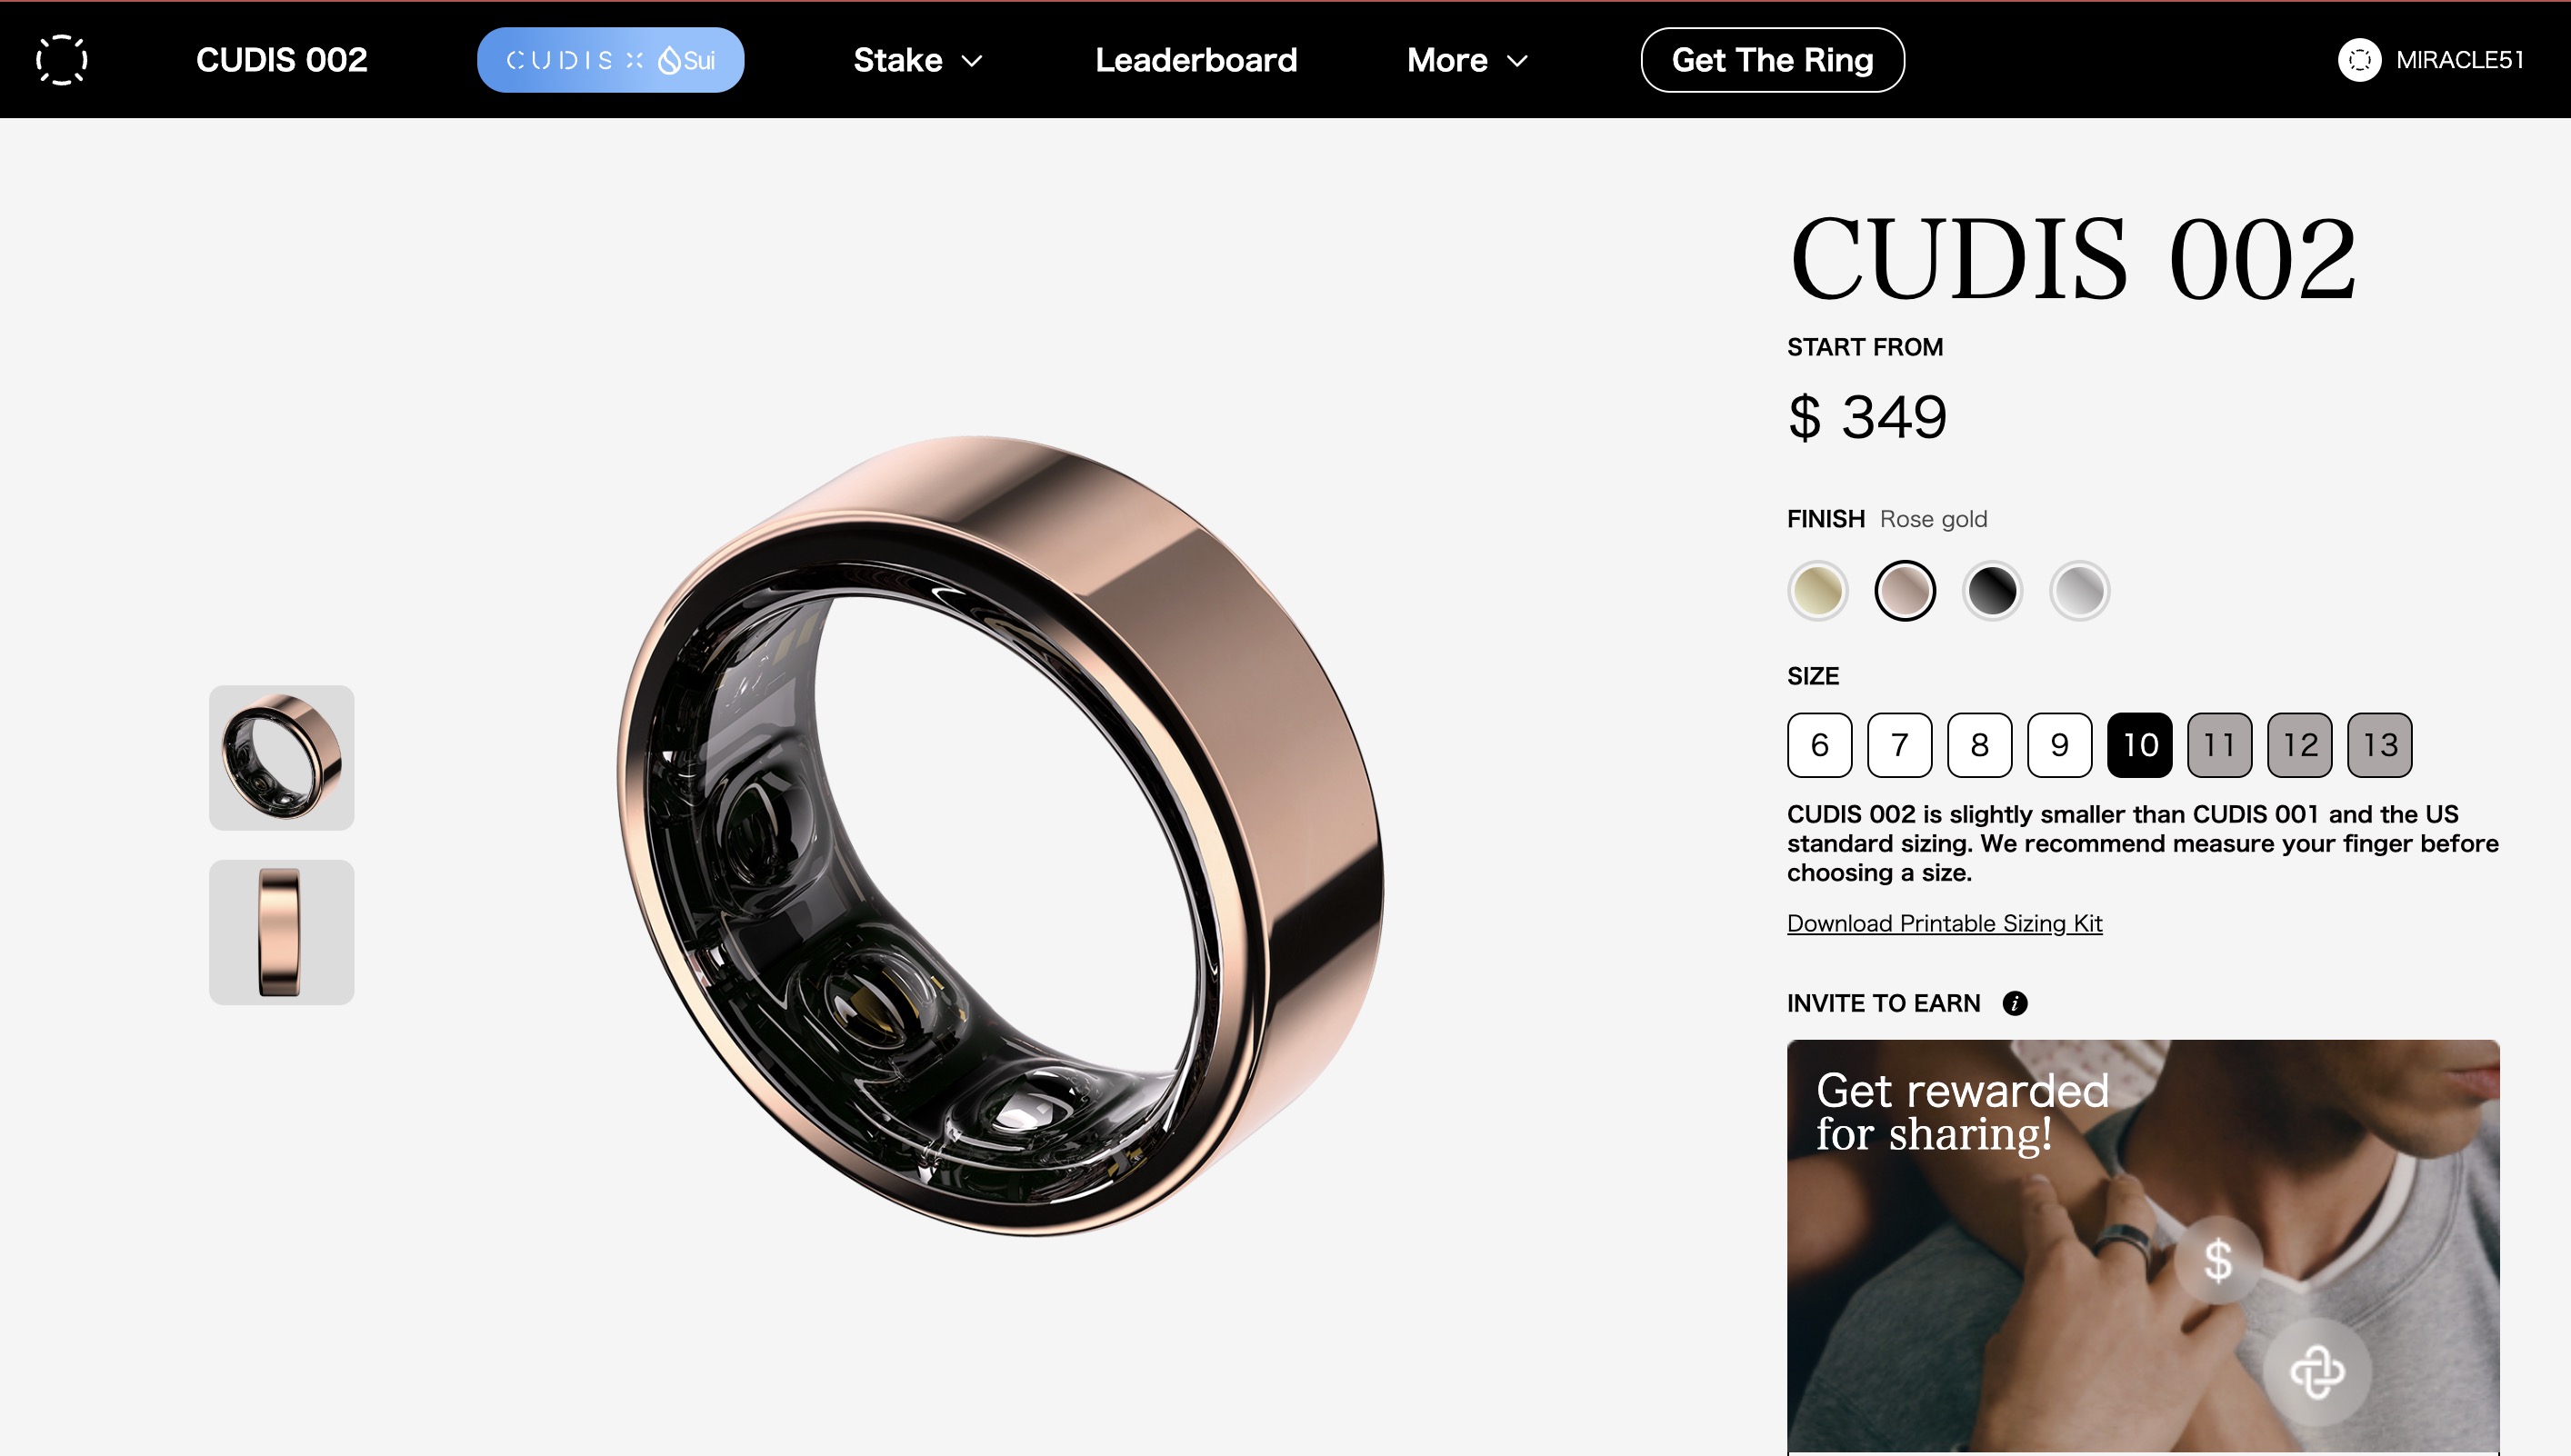Click the CUDIS dashed-circle logo icon
2571x1456 pixels.
click(61, 60)
